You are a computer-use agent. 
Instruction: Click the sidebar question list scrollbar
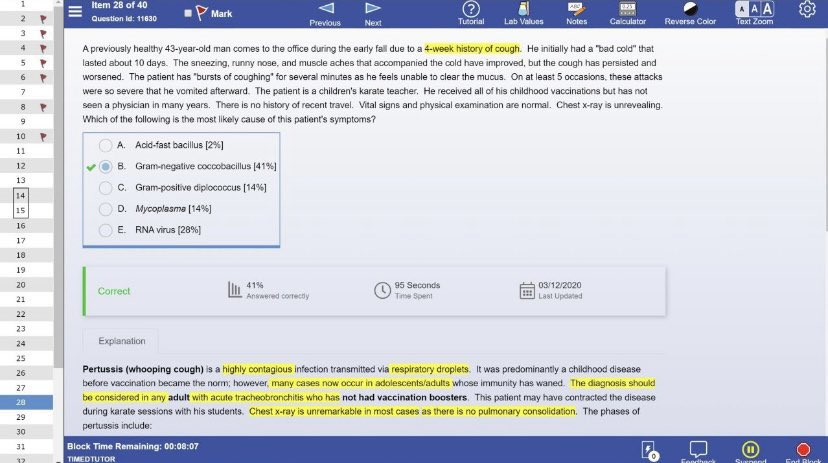(58, 185)
